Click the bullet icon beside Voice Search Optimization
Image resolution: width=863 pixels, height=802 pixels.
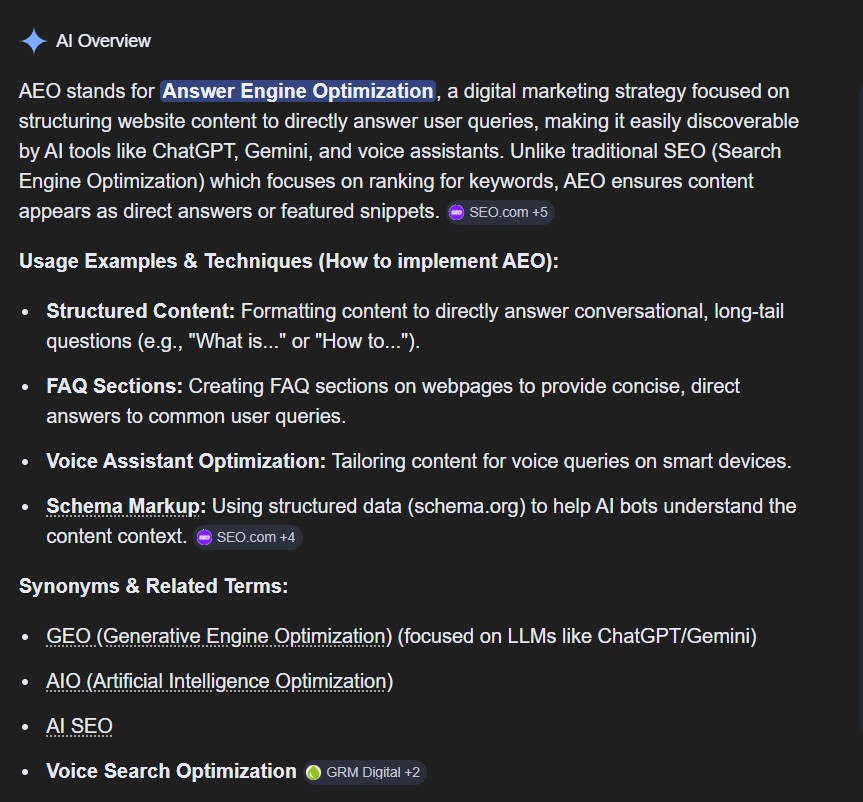pos(24,771)
